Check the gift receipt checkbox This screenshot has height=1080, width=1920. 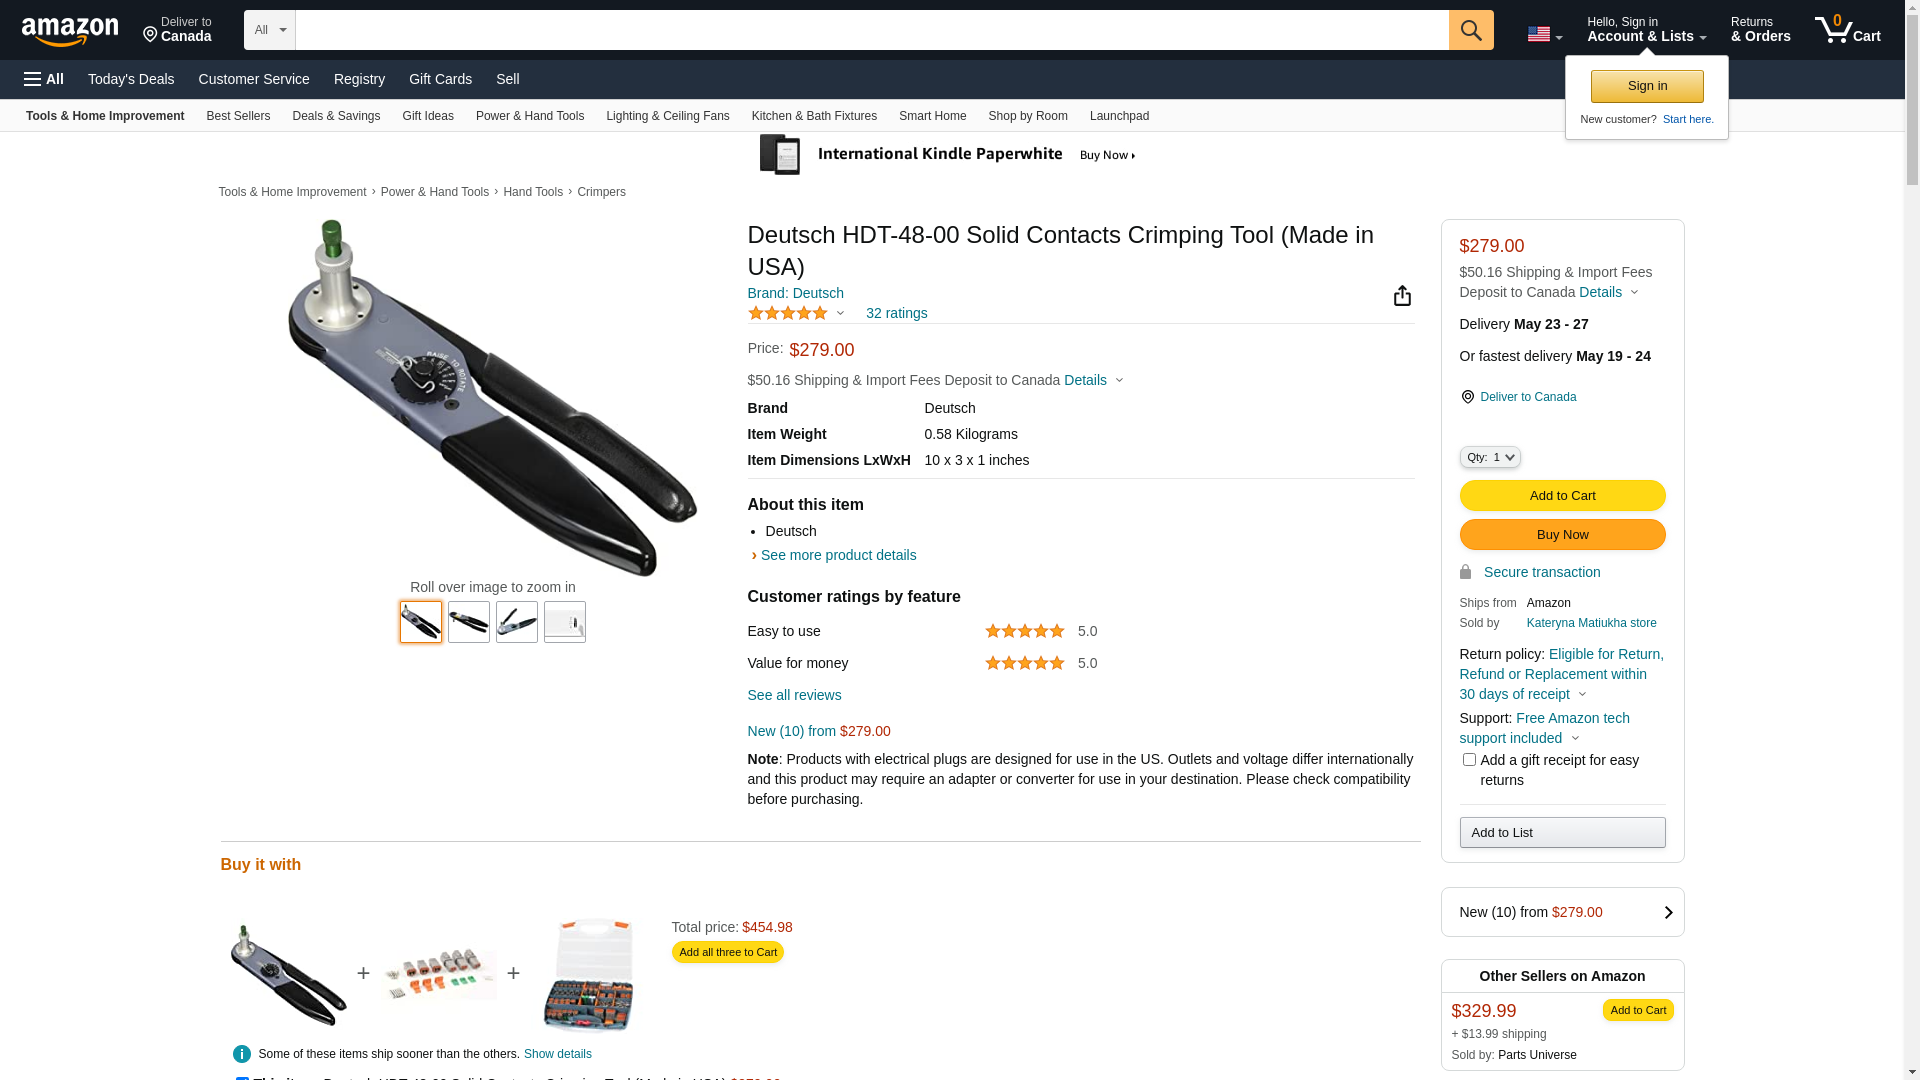tap(1469, 760)
